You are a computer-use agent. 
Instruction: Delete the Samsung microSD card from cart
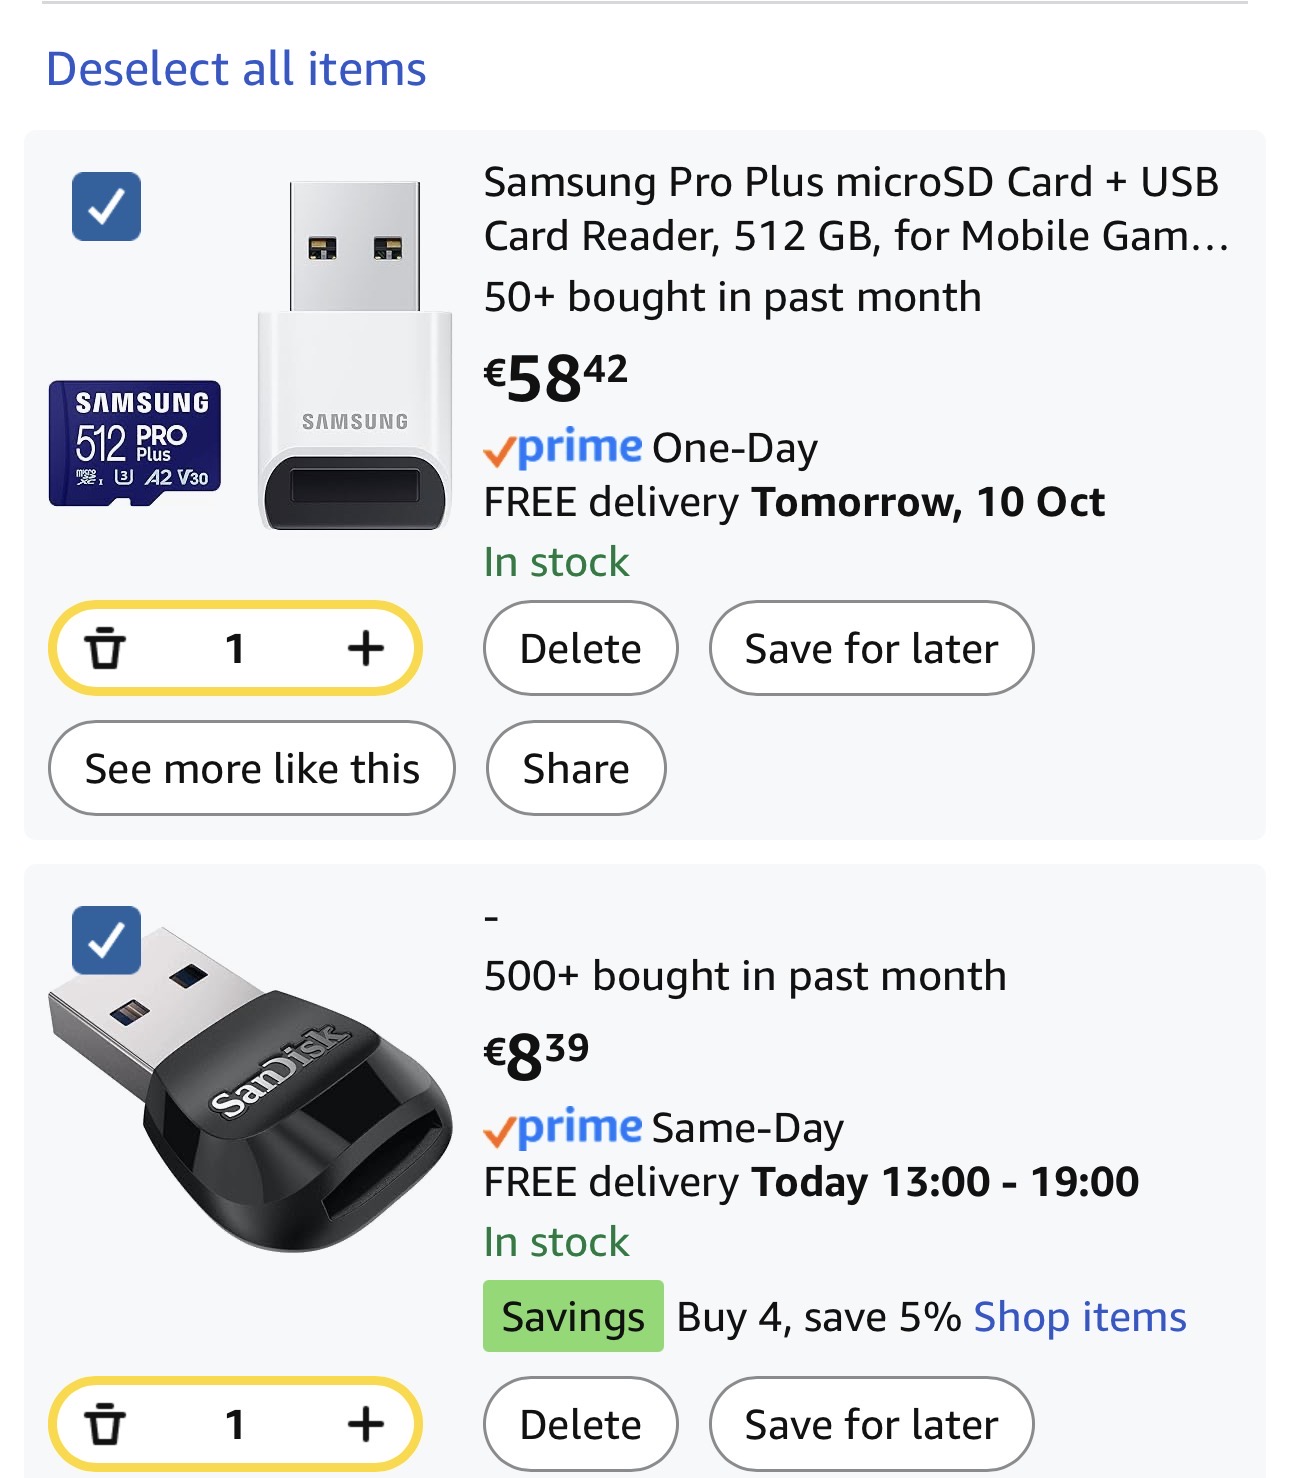(580, 649)
